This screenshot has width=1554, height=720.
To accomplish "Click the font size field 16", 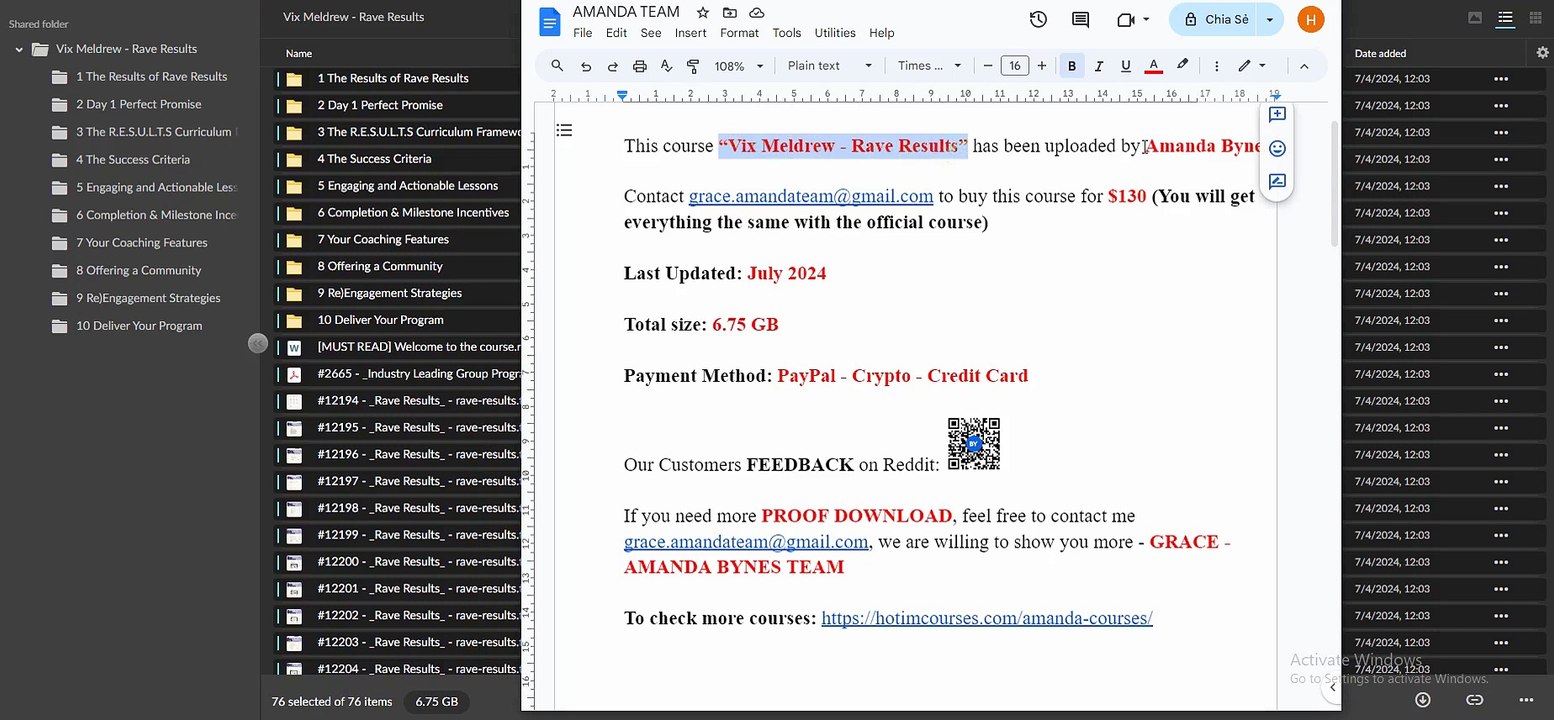I will click(x=1015, y=66).
